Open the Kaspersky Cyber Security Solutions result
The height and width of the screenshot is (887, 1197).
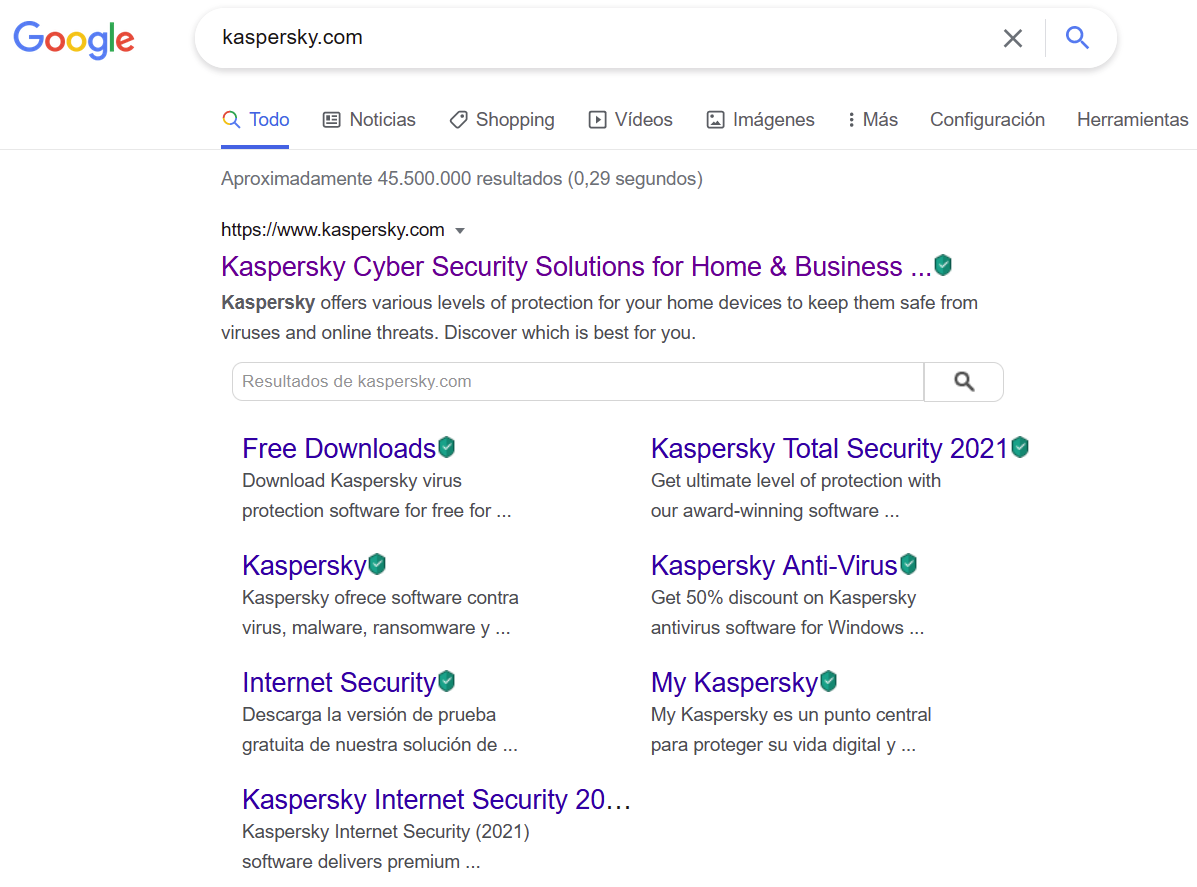coord(575,267)
